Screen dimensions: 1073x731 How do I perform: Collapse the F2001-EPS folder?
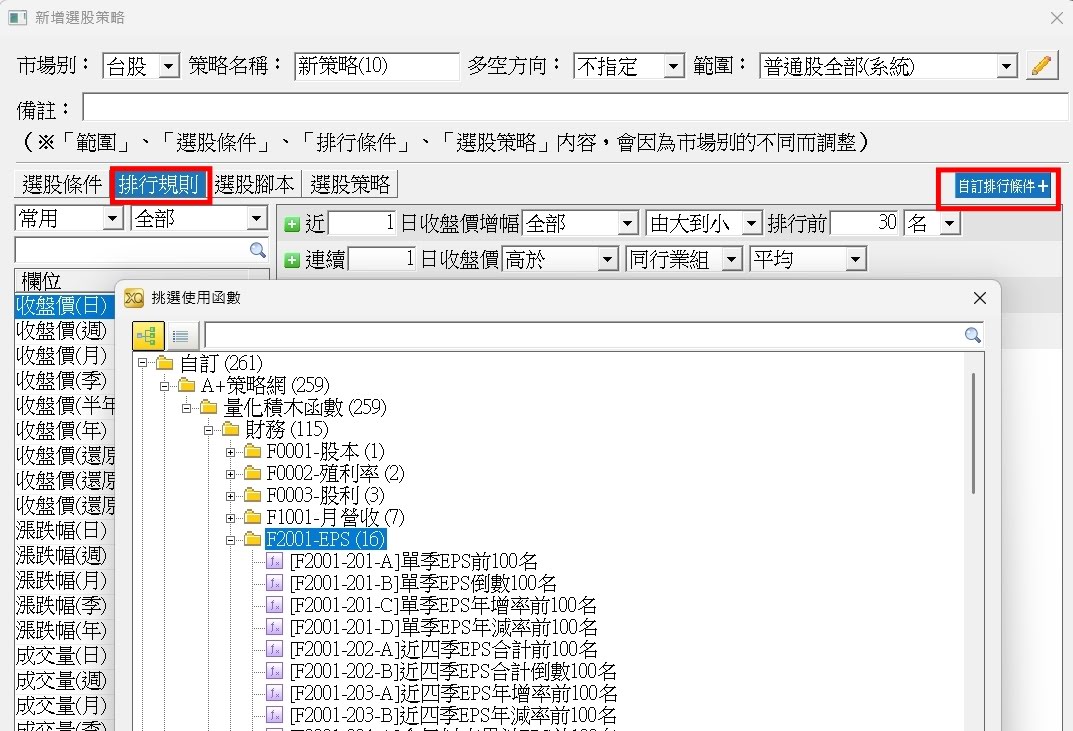click(230, 540)
